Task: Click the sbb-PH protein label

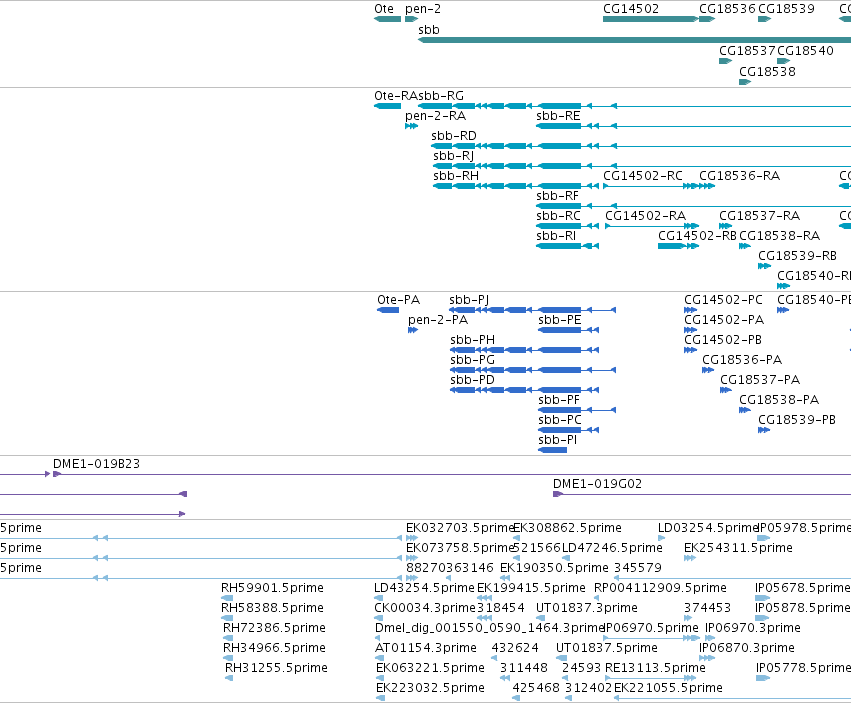Action: coord(472,340)
